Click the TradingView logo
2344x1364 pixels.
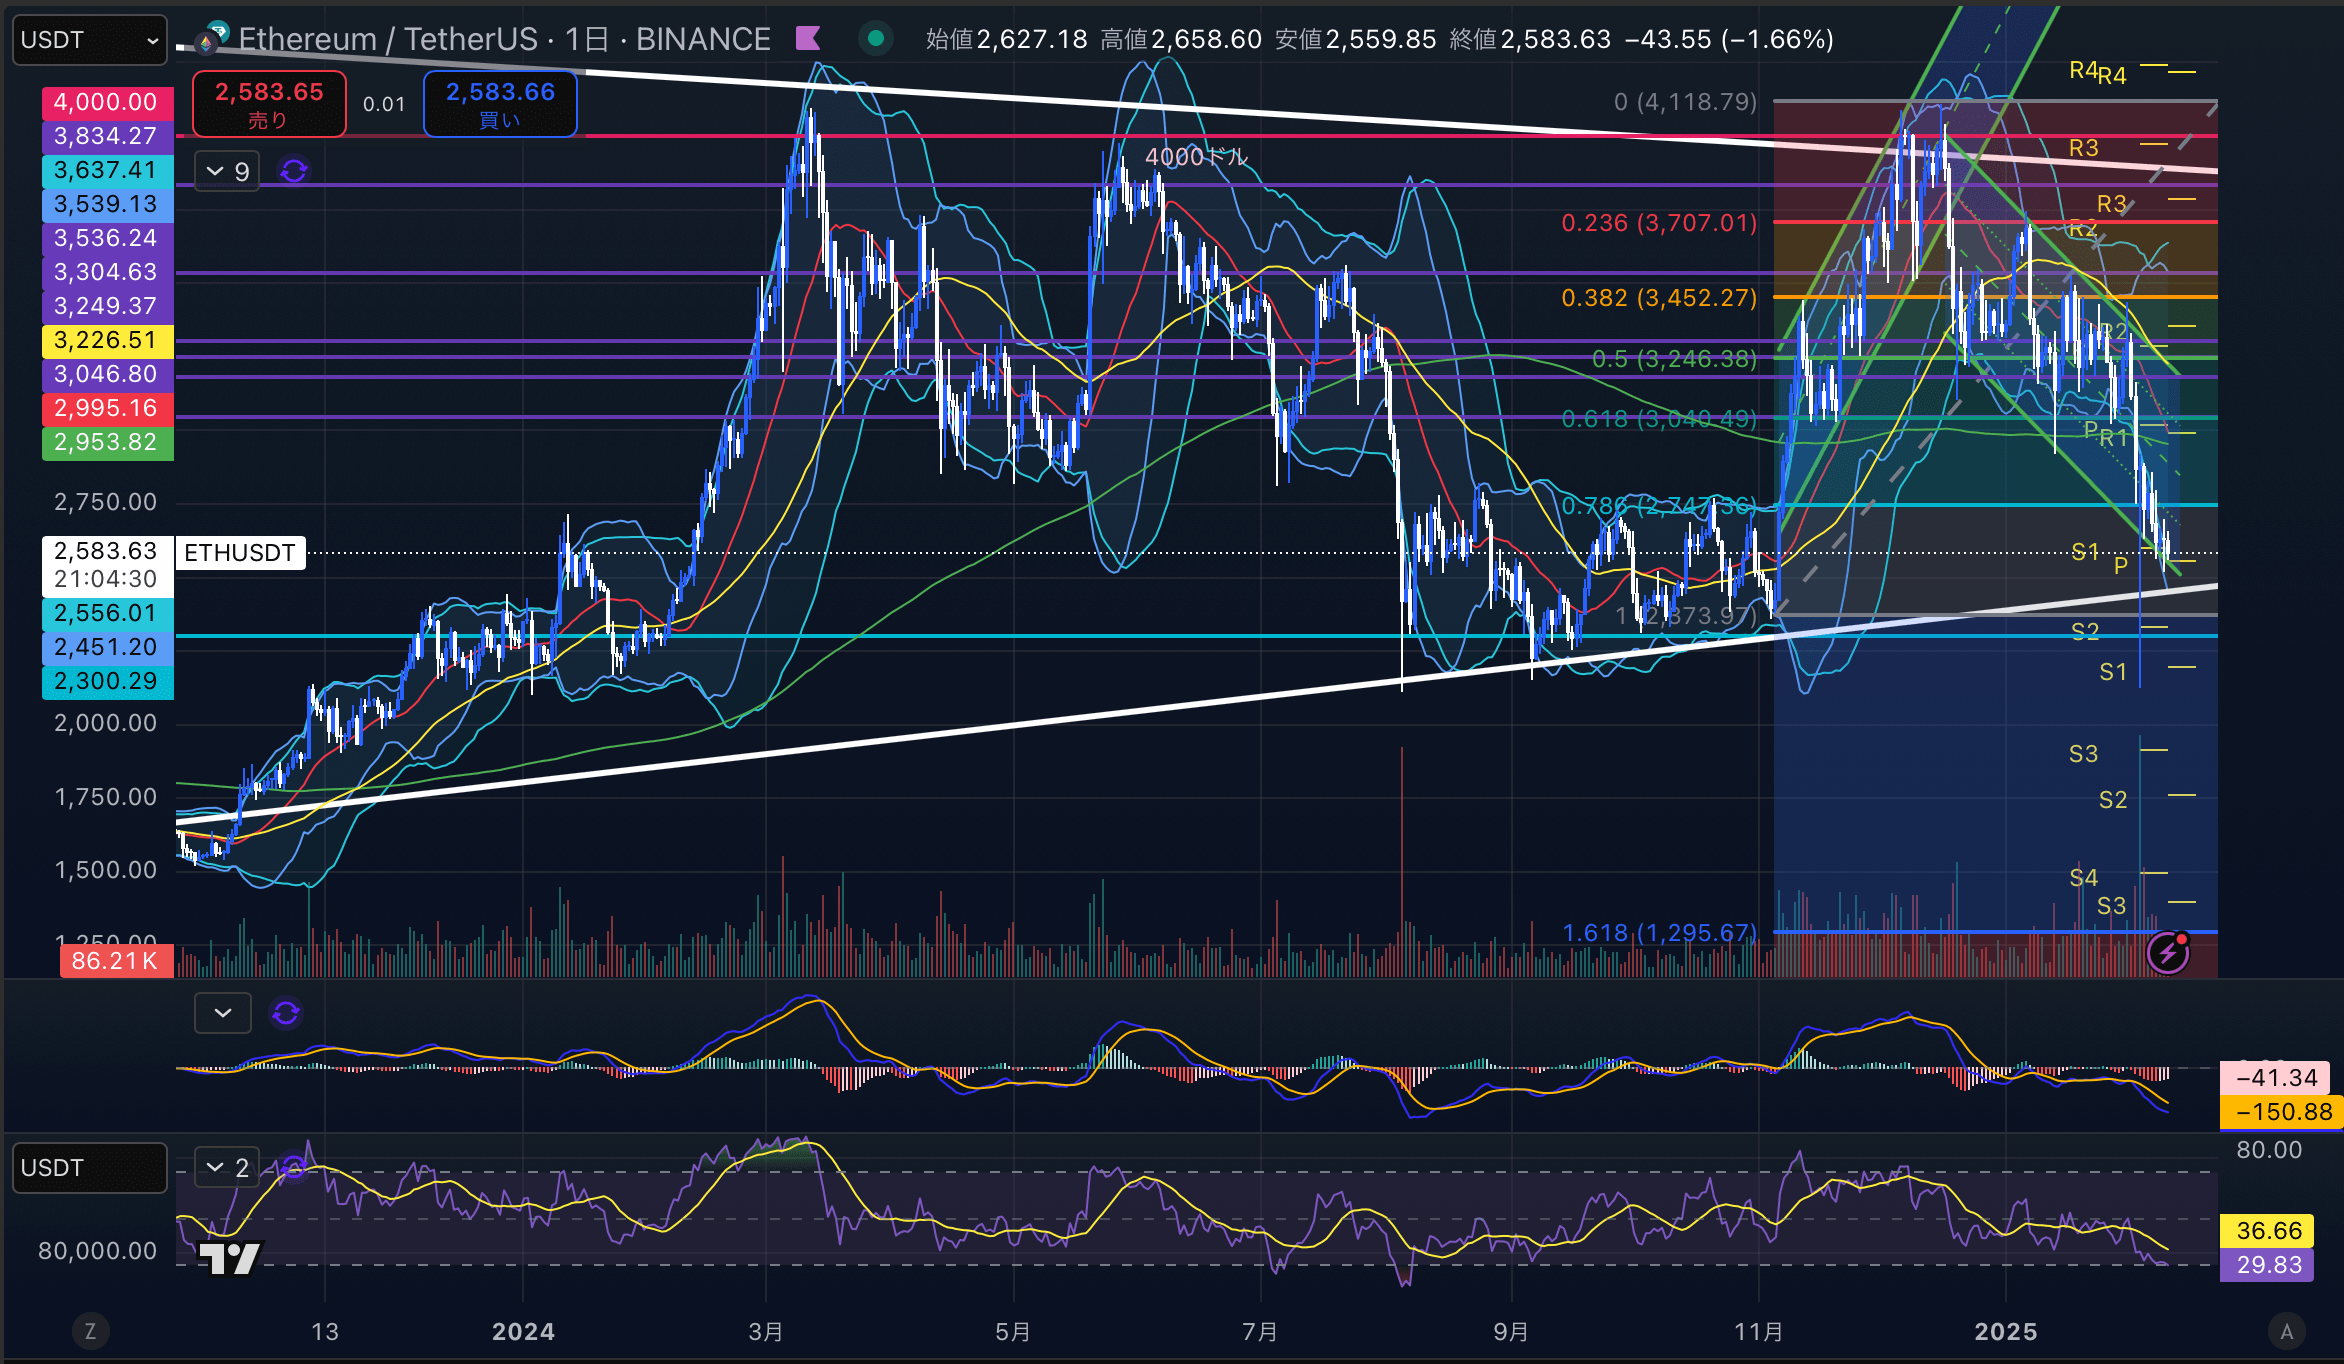pos(230,1258)
